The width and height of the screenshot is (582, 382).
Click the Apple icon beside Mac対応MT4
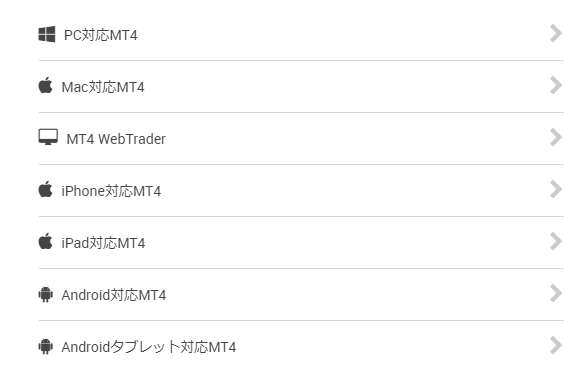[x=45, y=85]
